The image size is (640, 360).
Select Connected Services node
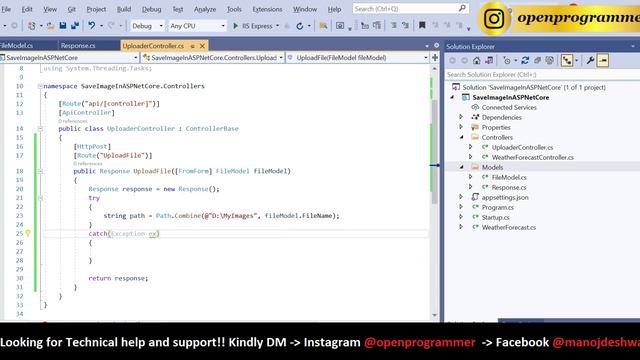click(509, 107)
